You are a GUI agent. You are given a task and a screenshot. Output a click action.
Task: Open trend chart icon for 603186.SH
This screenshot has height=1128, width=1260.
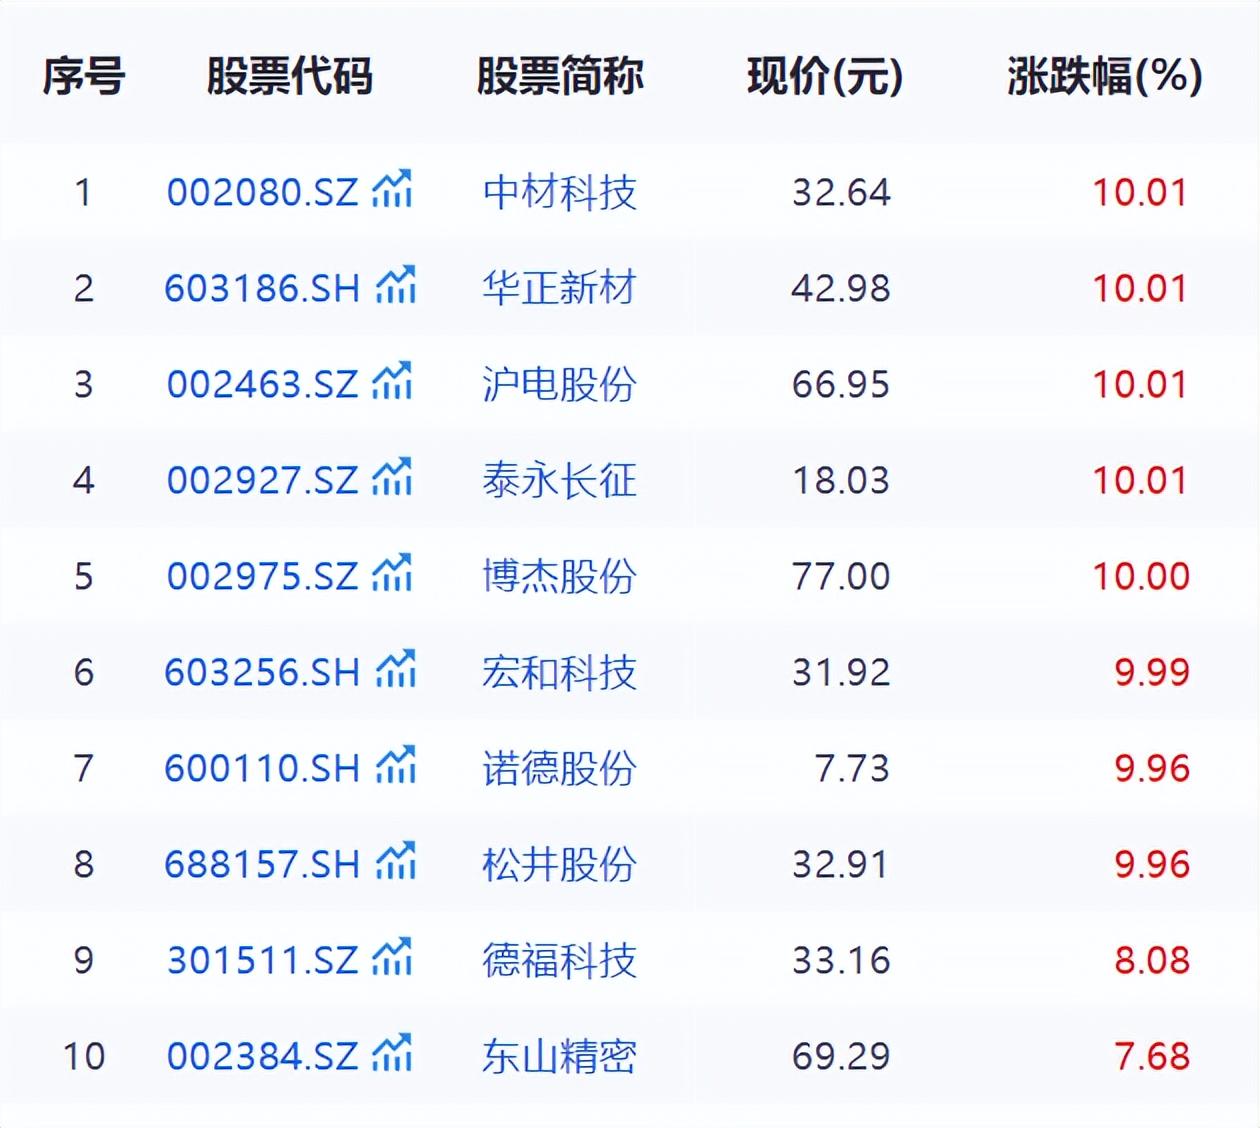point(395,285)
